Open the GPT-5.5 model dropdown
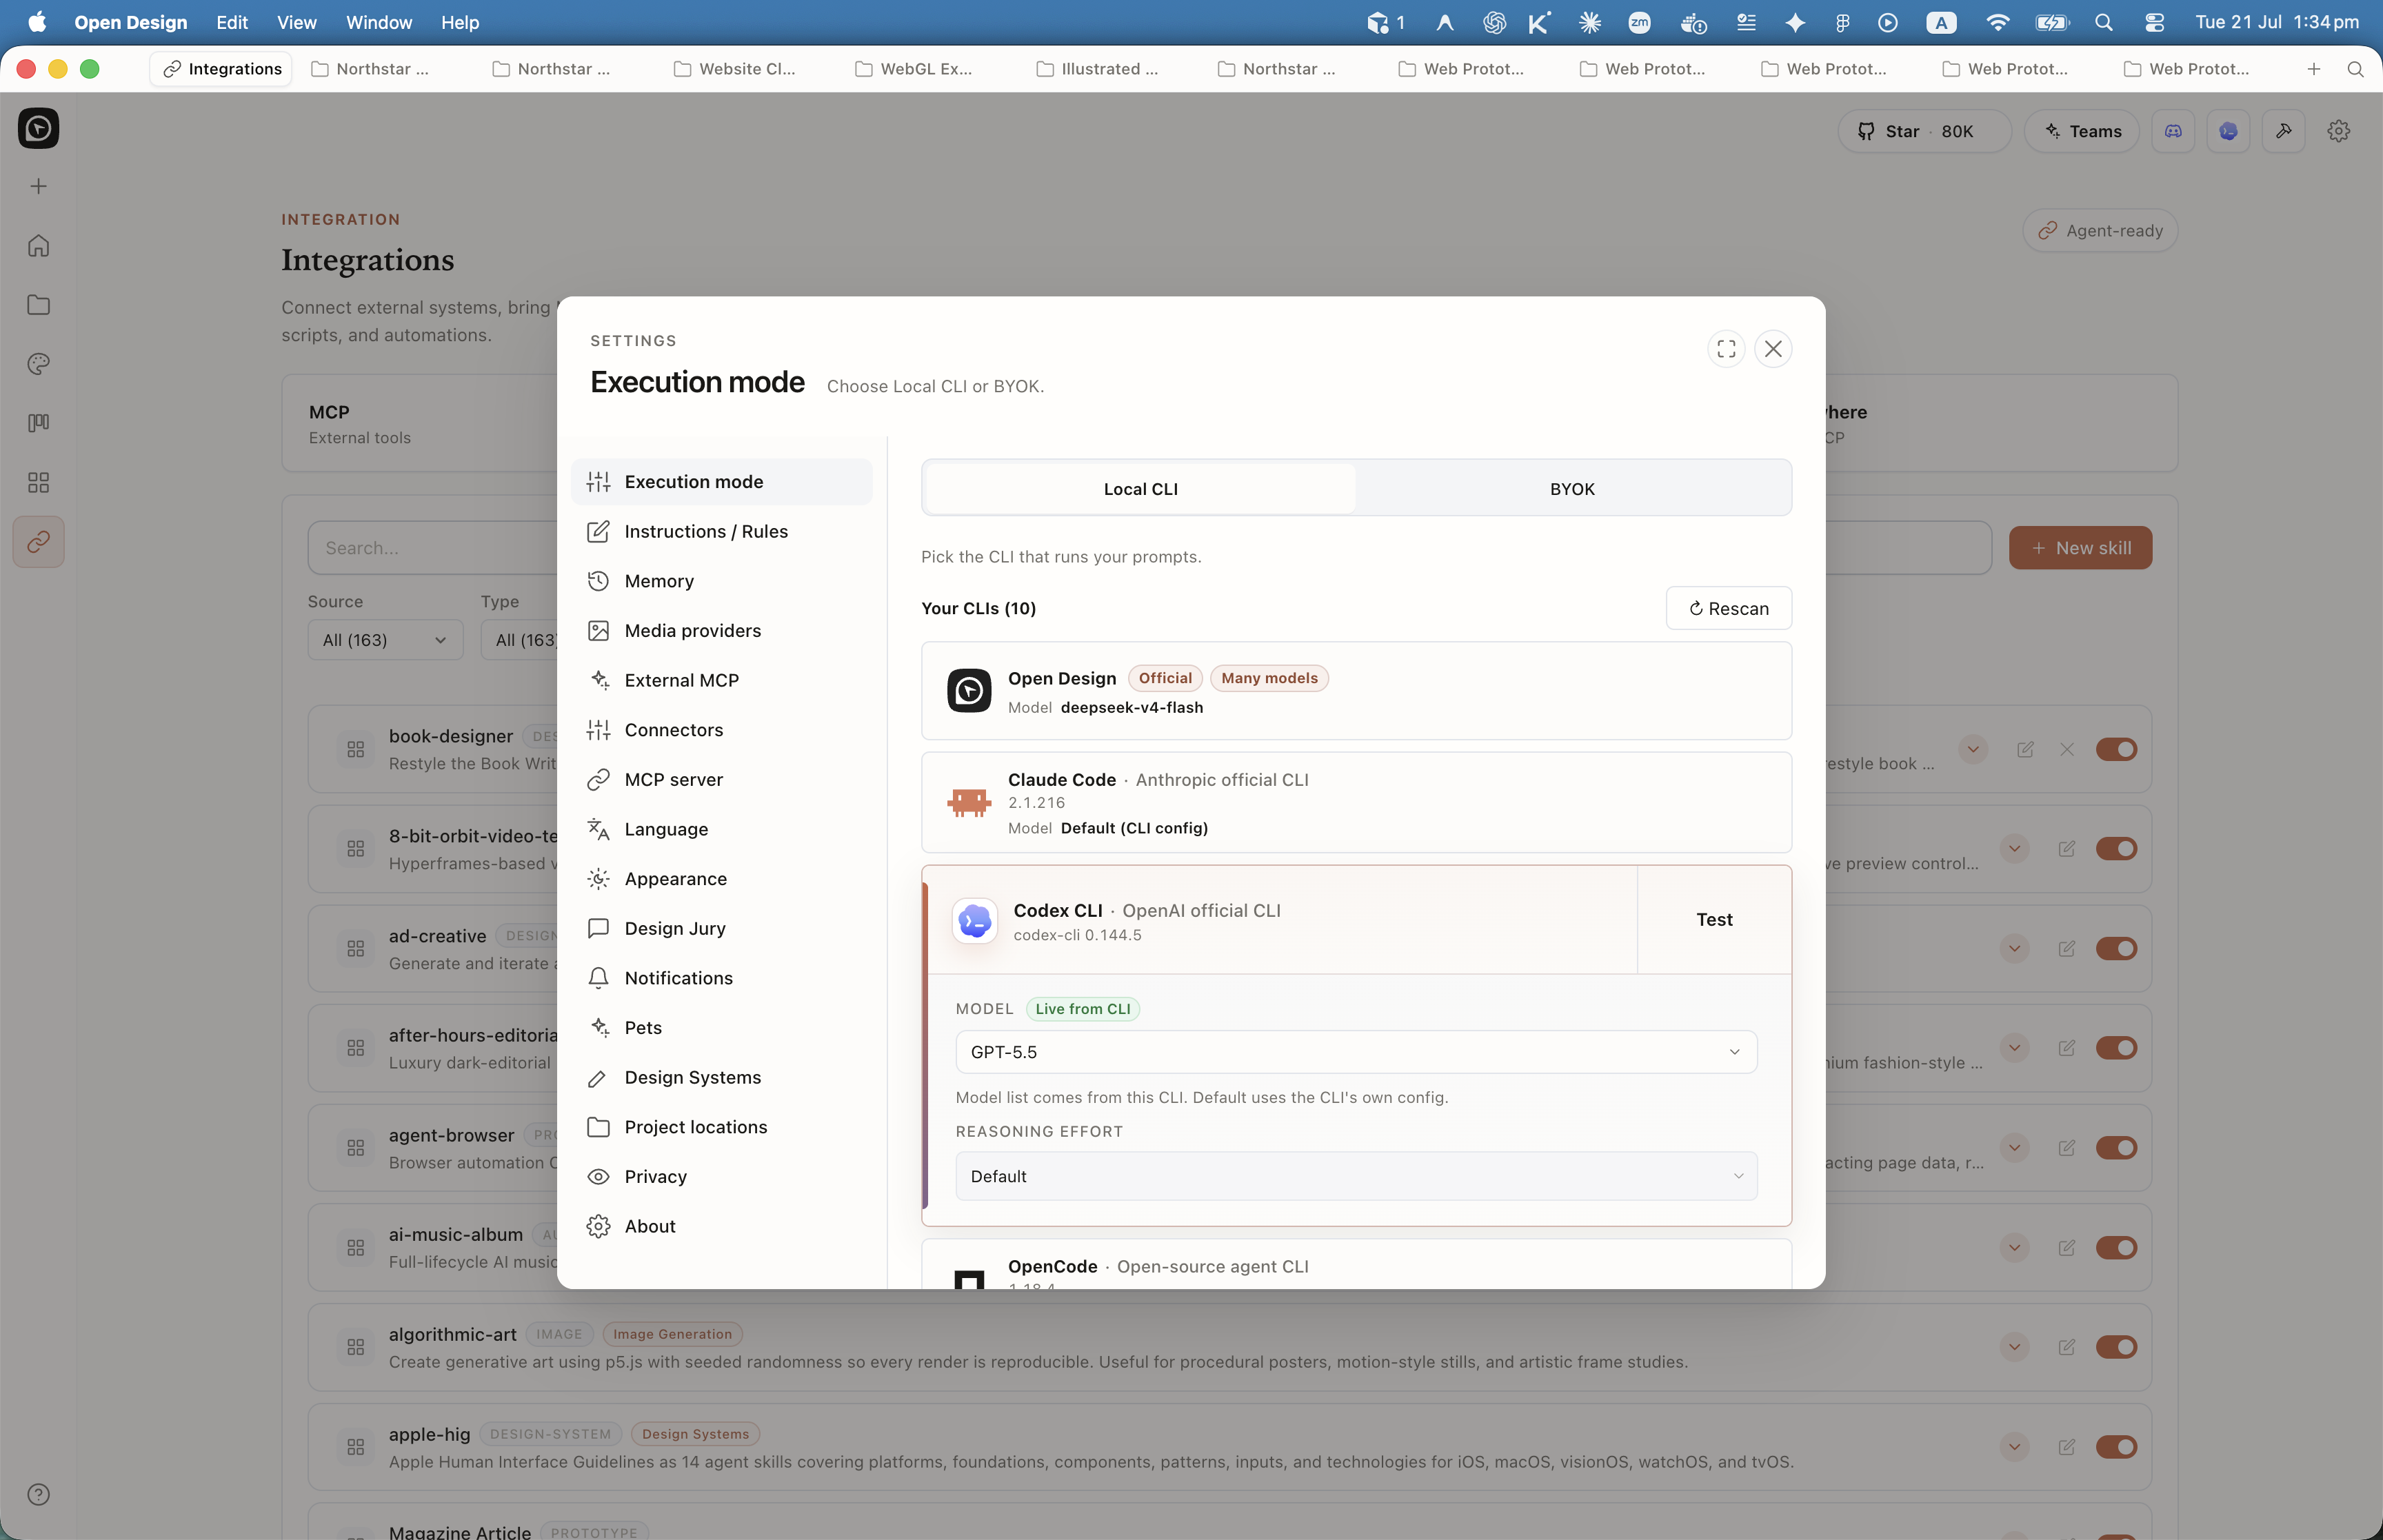 pyautogui.click(x=1356, y=1052)
